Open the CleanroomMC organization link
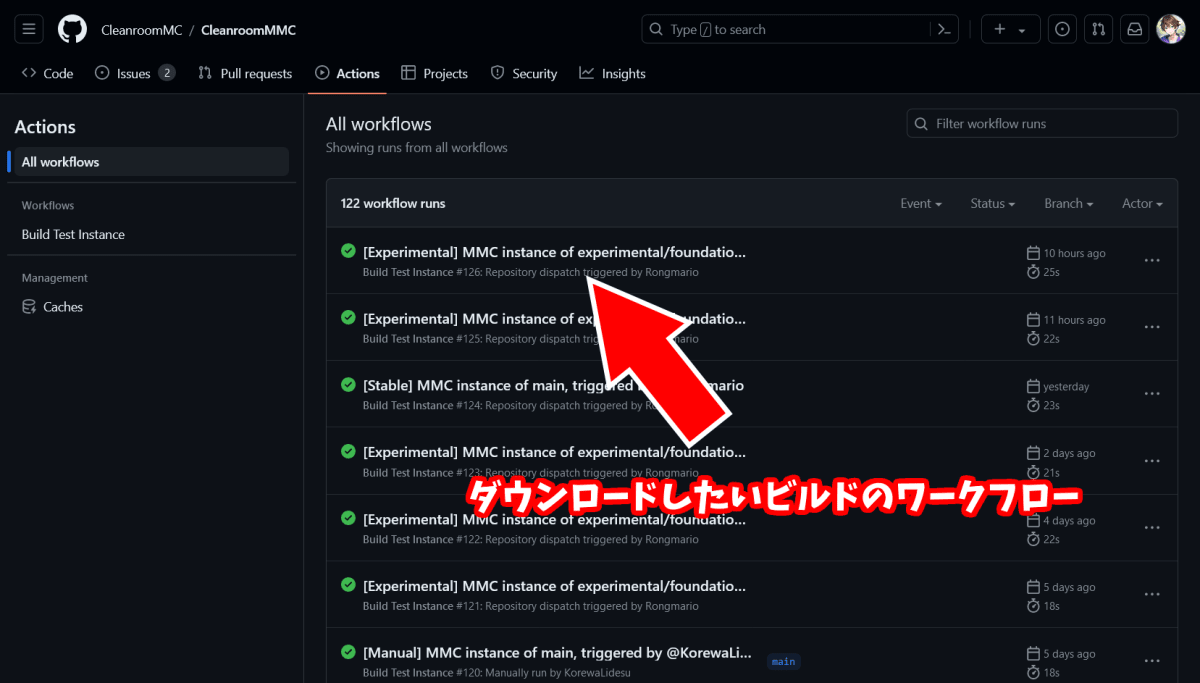The height and width of the screenshot is (683, 1200). (142, 30)
